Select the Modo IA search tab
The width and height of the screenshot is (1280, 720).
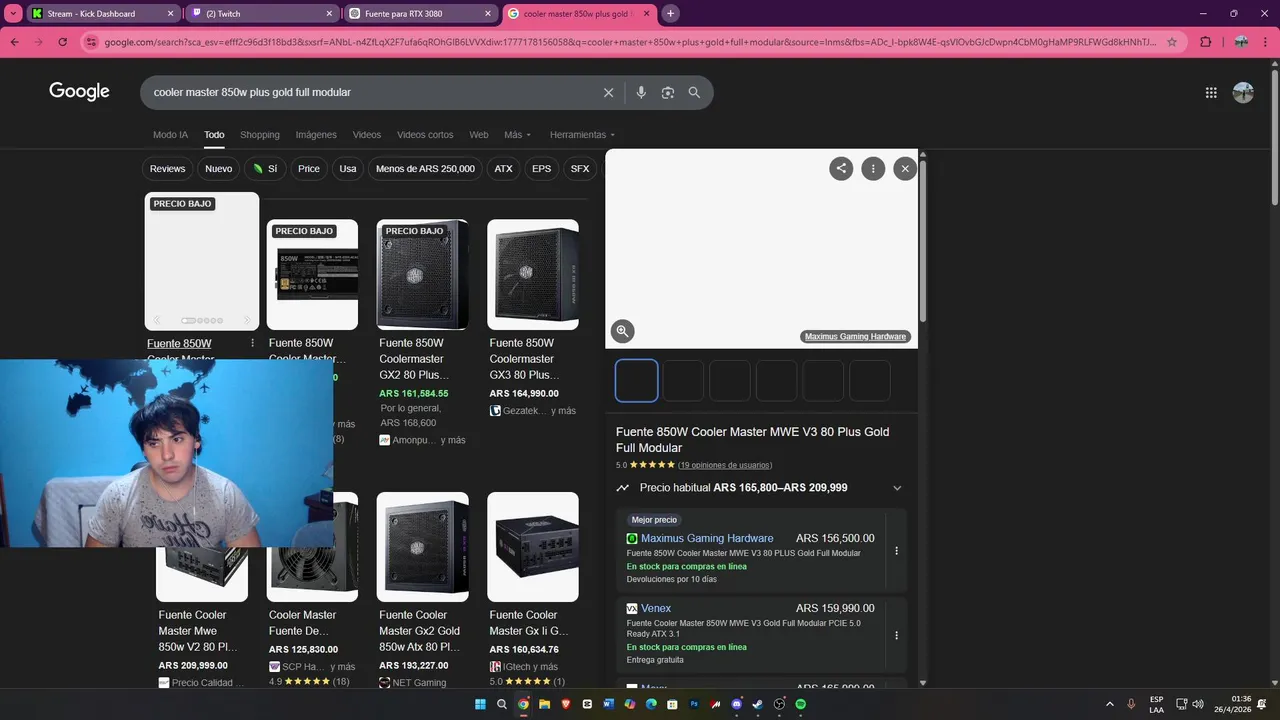click(x=170, y=135)
